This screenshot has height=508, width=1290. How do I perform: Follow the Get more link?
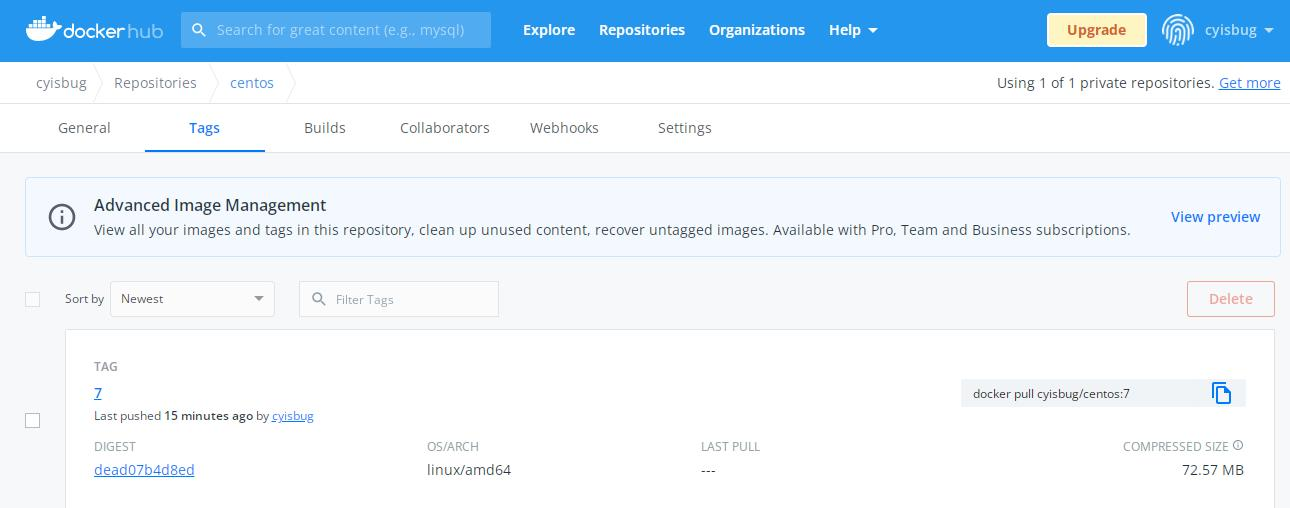pos(1250,83)
